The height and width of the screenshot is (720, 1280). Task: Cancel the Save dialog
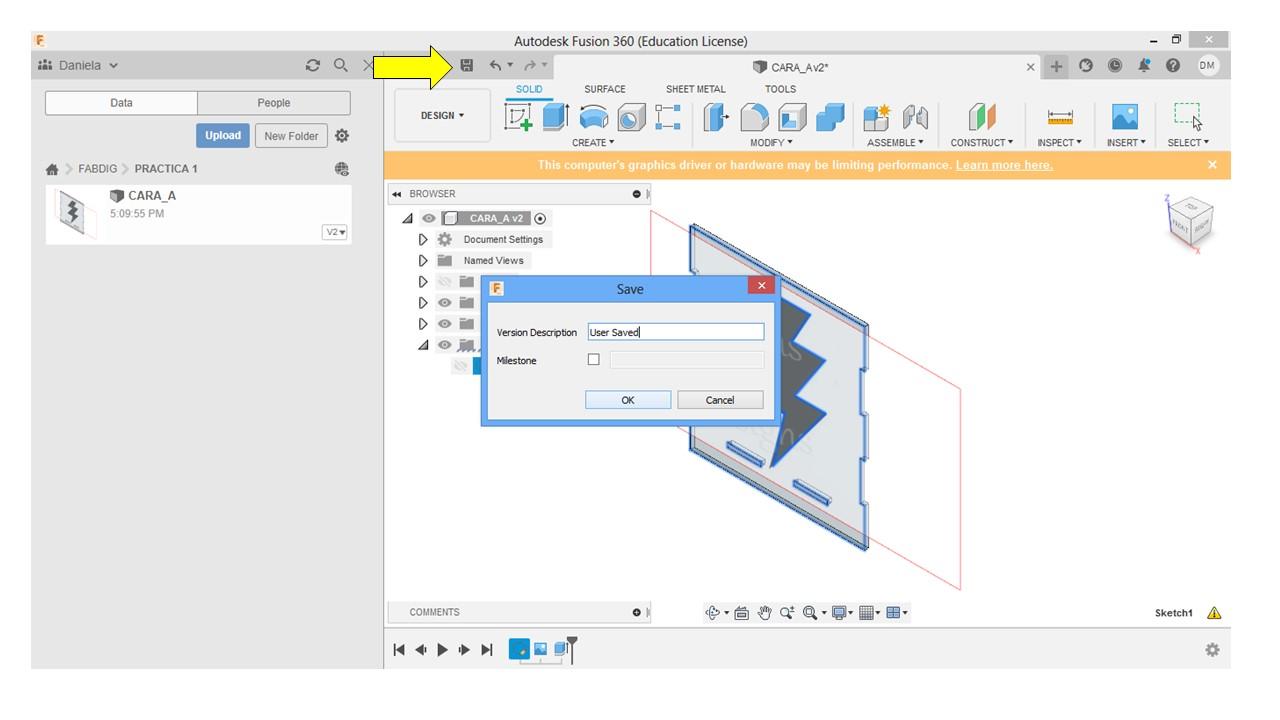(x=720, y=400)
